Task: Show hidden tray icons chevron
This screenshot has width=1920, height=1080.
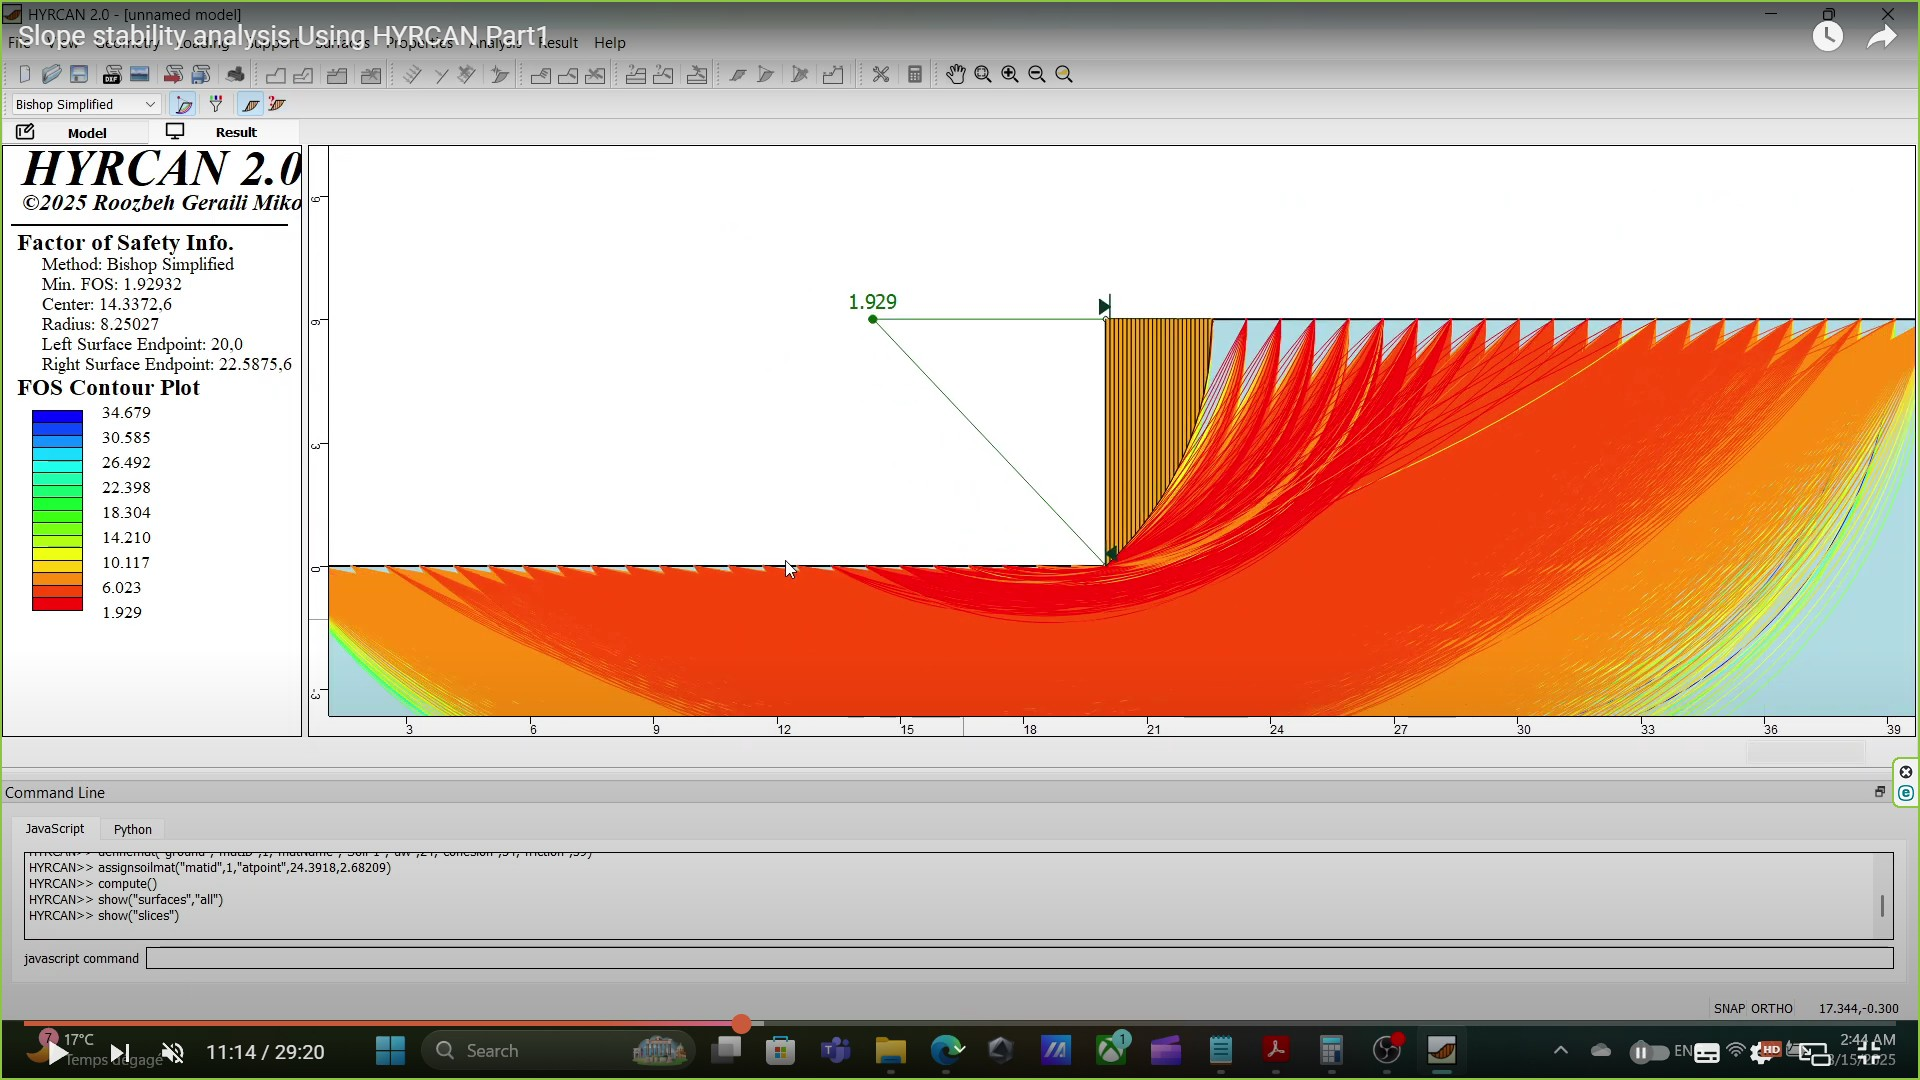Action: coord(1560,1051)
